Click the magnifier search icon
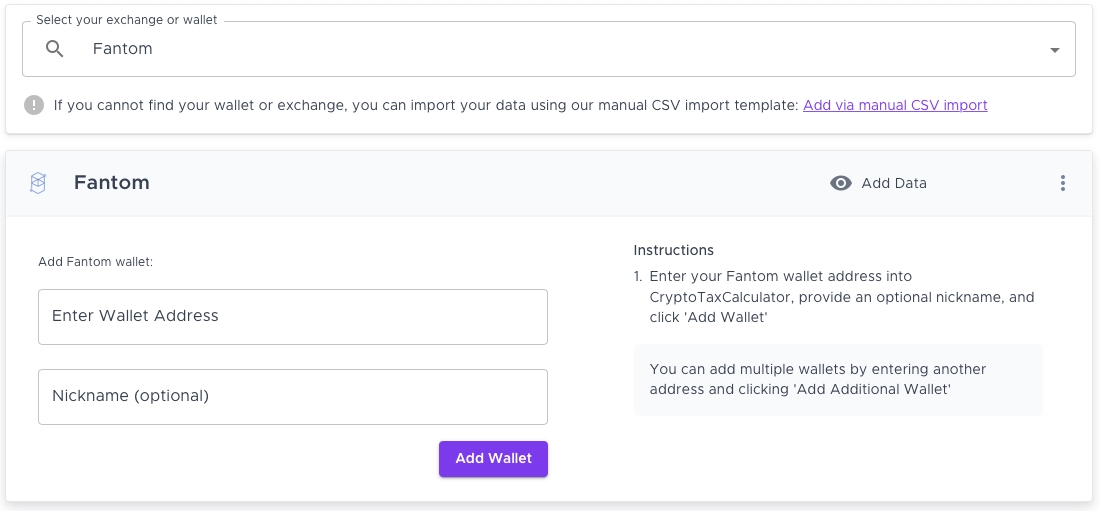1100x511 pixels. [x=55, y=49]
